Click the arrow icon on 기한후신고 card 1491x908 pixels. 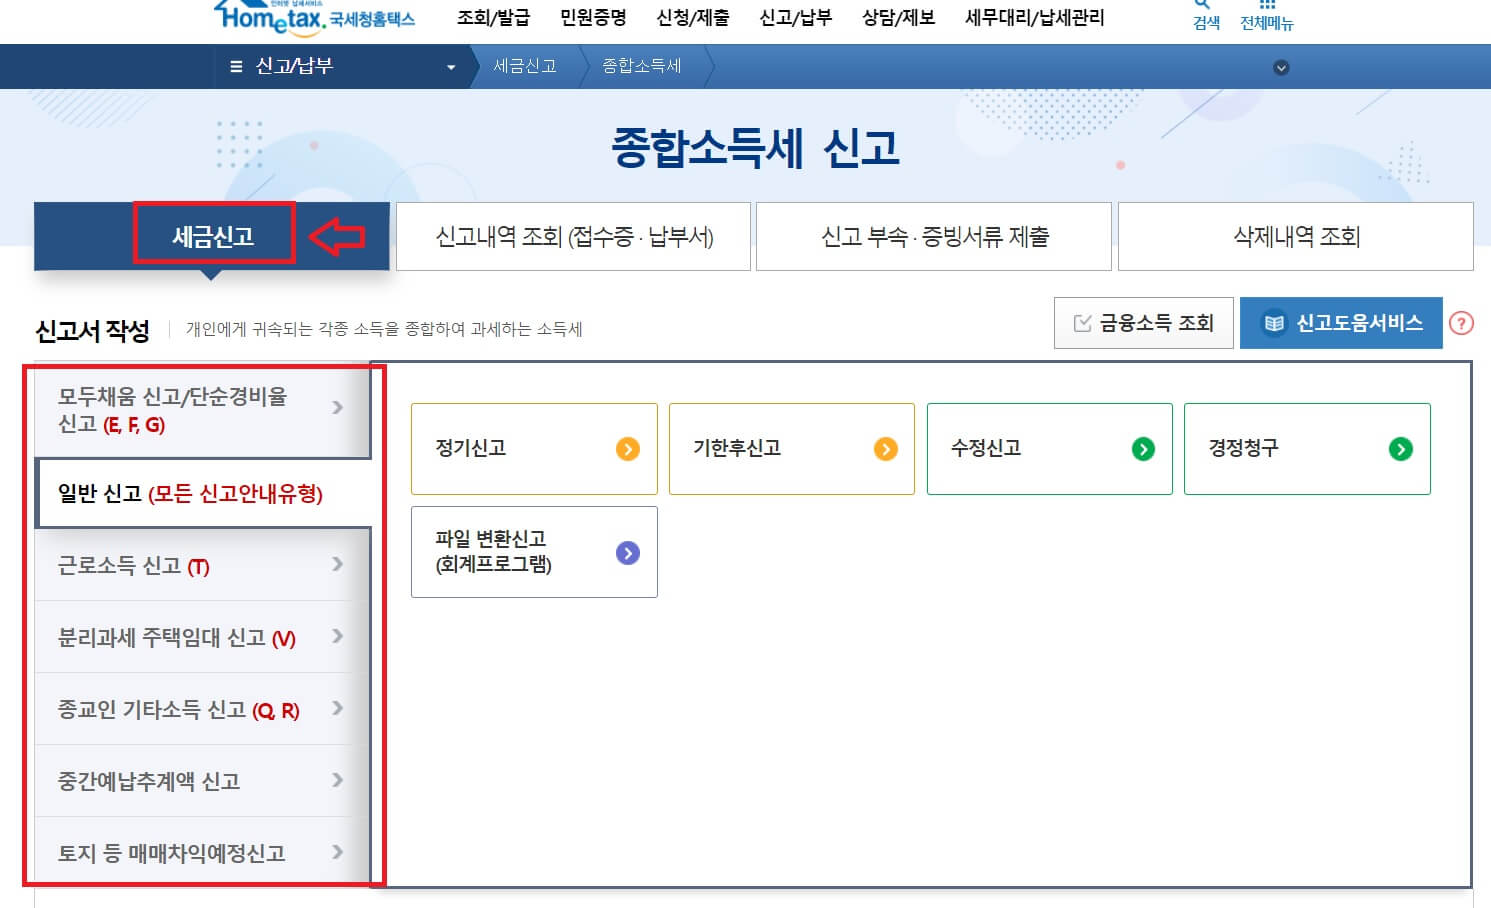884,449
